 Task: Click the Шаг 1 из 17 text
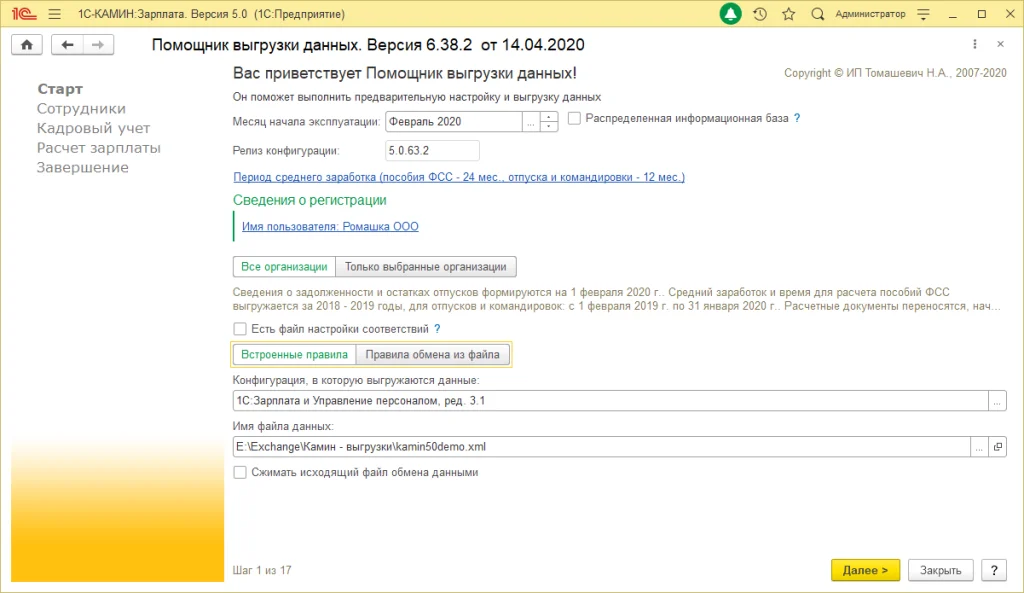coord(262,570)
